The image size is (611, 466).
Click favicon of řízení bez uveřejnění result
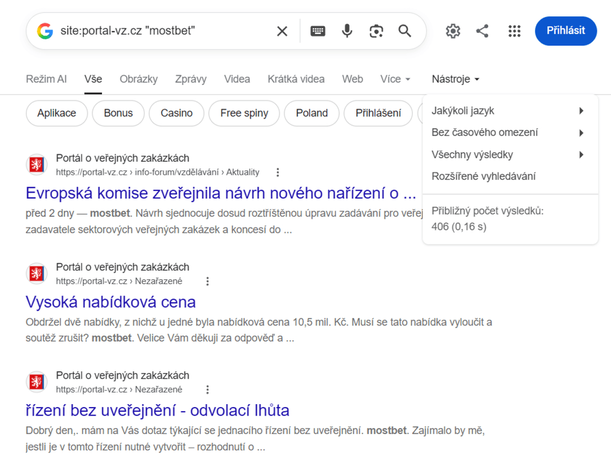37,382
